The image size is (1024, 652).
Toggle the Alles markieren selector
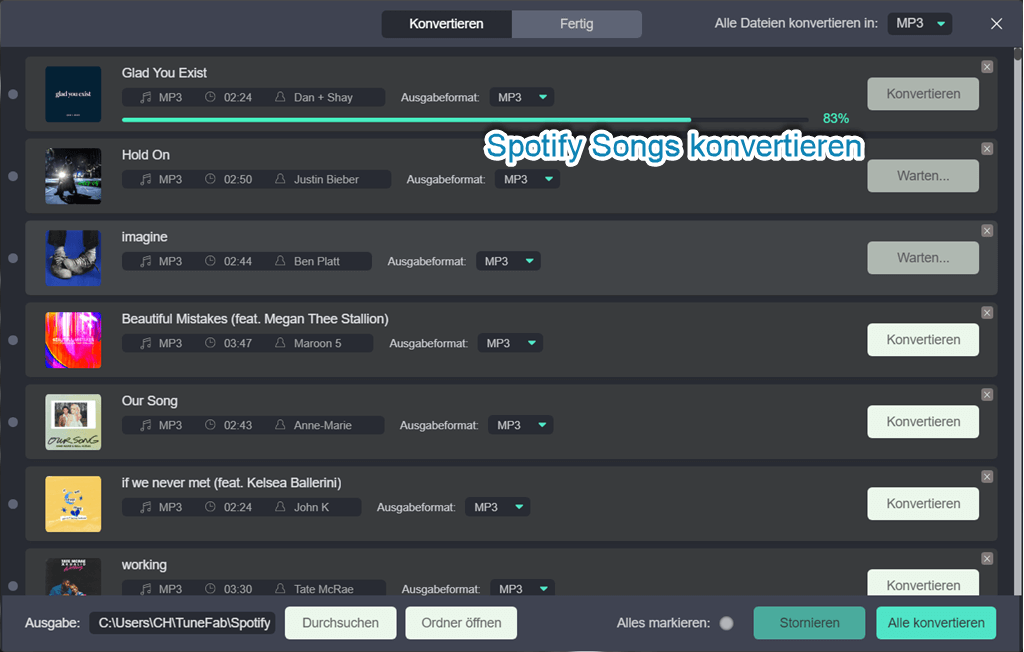click(x=726, y=622)
